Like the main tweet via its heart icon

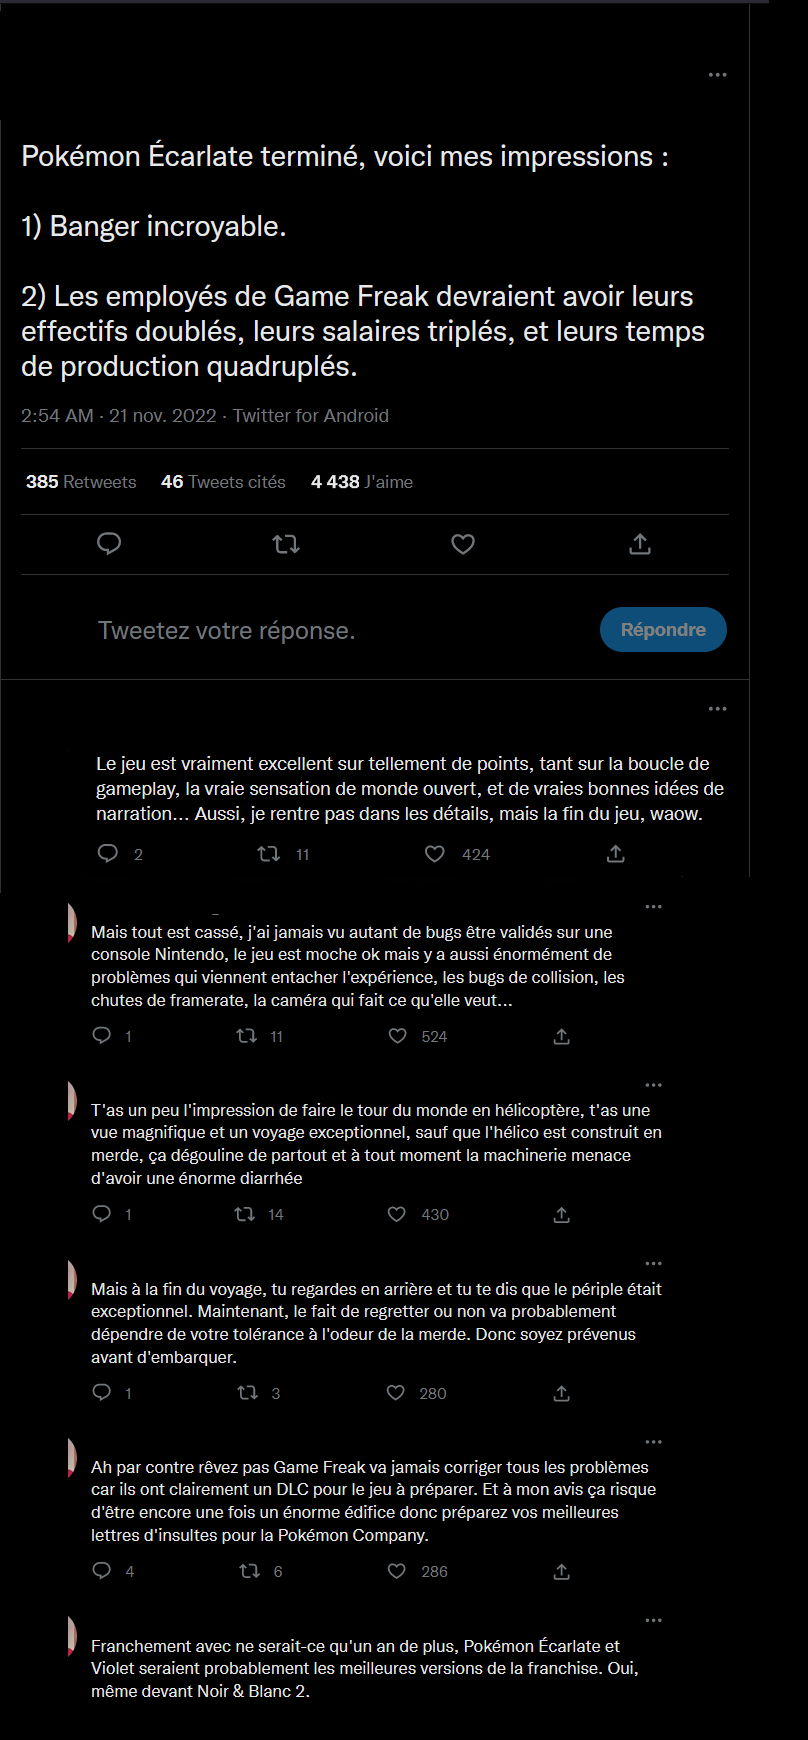[x=463, y=544]
